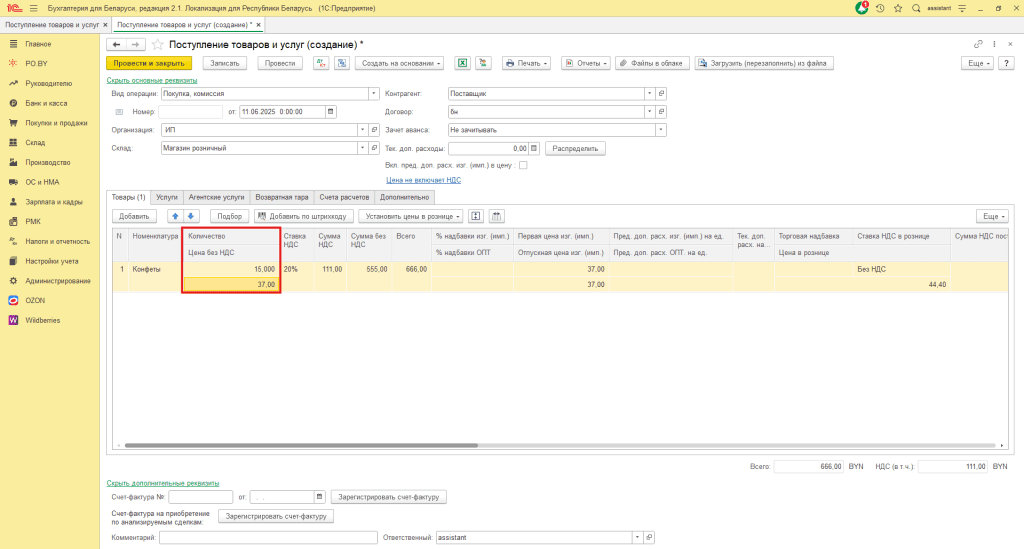The width and height of the screenshot is (1024, 549).
Task: Move row down with blue arrow
Action: (x=191, y=216)
